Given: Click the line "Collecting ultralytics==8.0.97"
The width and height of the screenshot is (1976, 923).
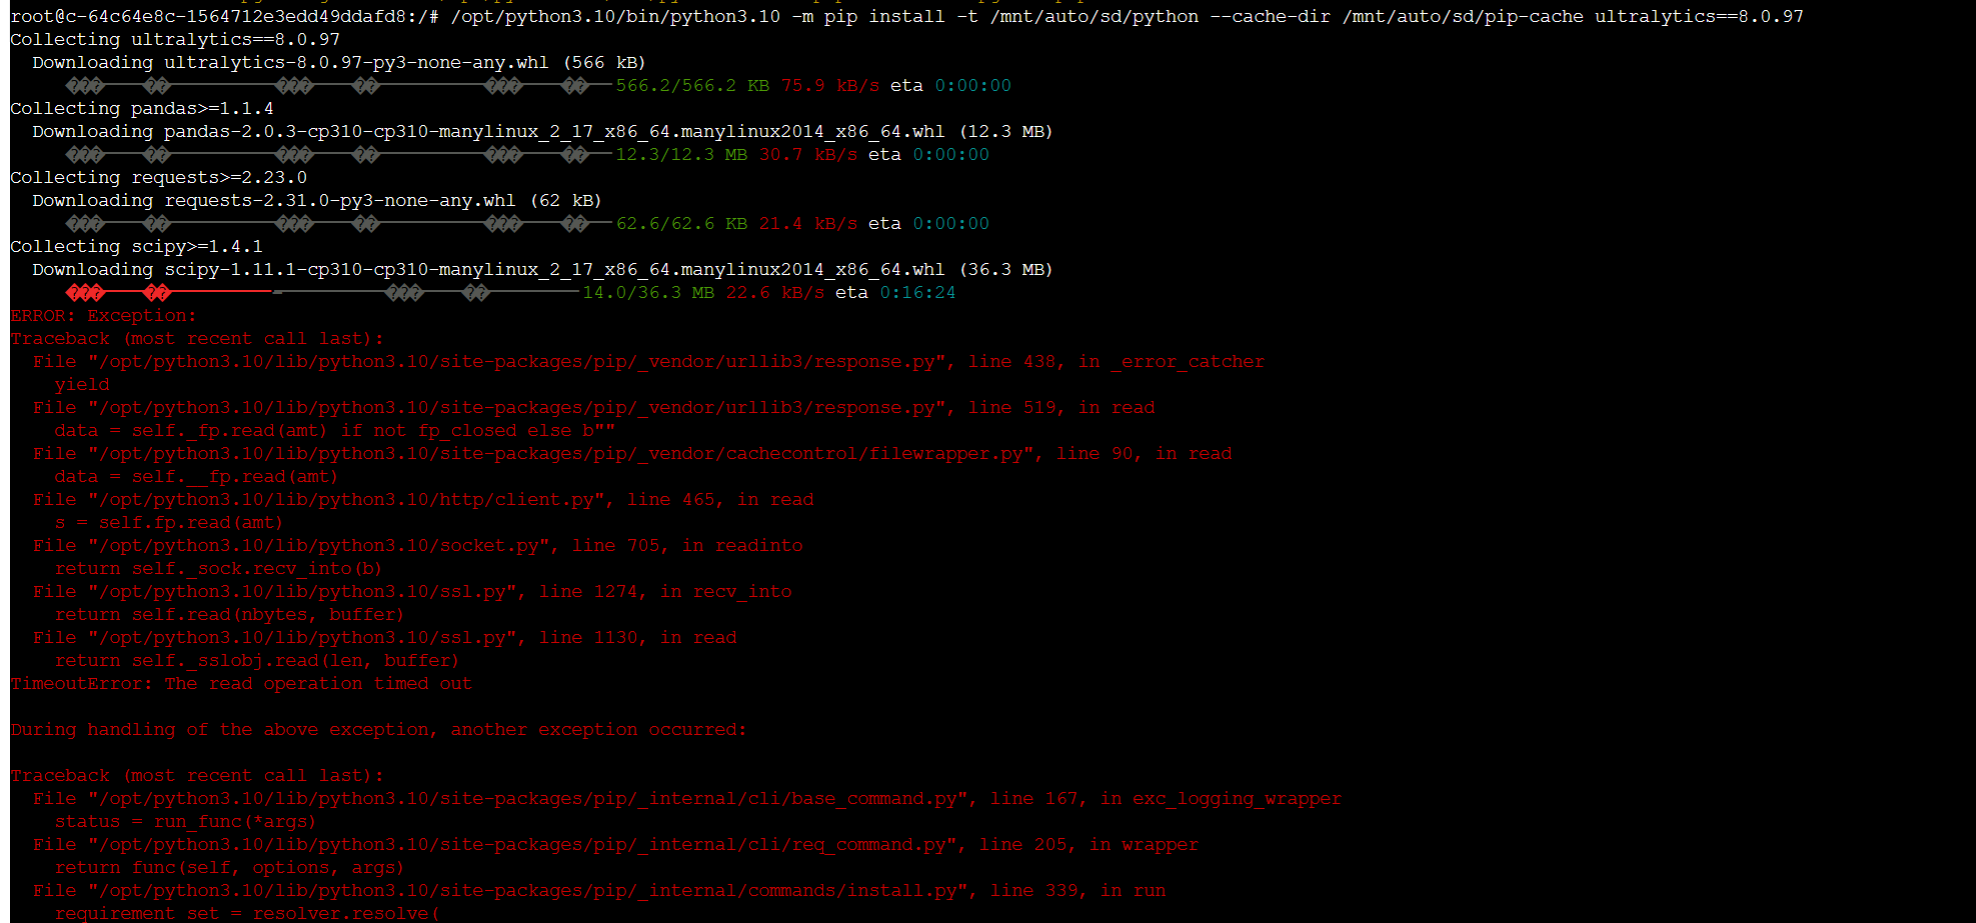Looking at the screenshot, I should (175, 39).
